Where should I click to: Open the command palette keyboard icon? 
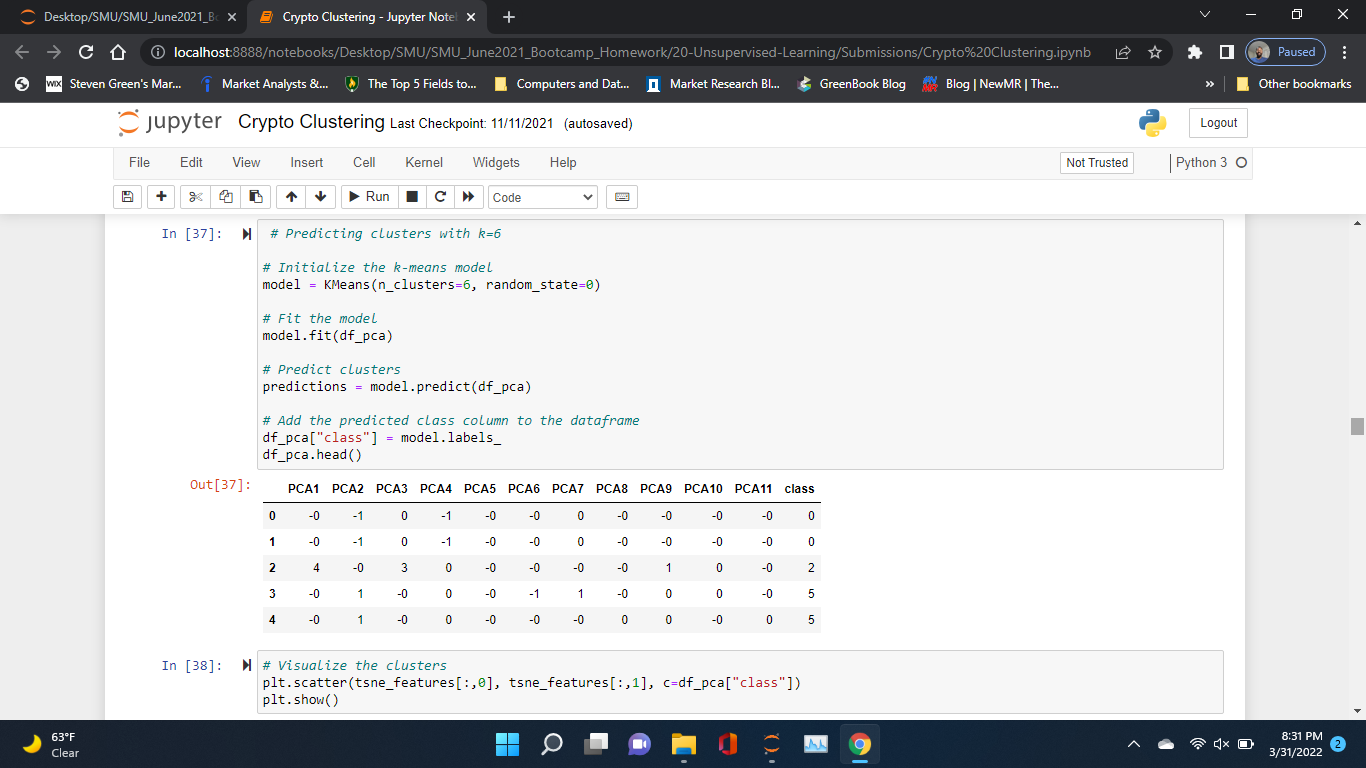pyautogui.click(x=622, y=197)
